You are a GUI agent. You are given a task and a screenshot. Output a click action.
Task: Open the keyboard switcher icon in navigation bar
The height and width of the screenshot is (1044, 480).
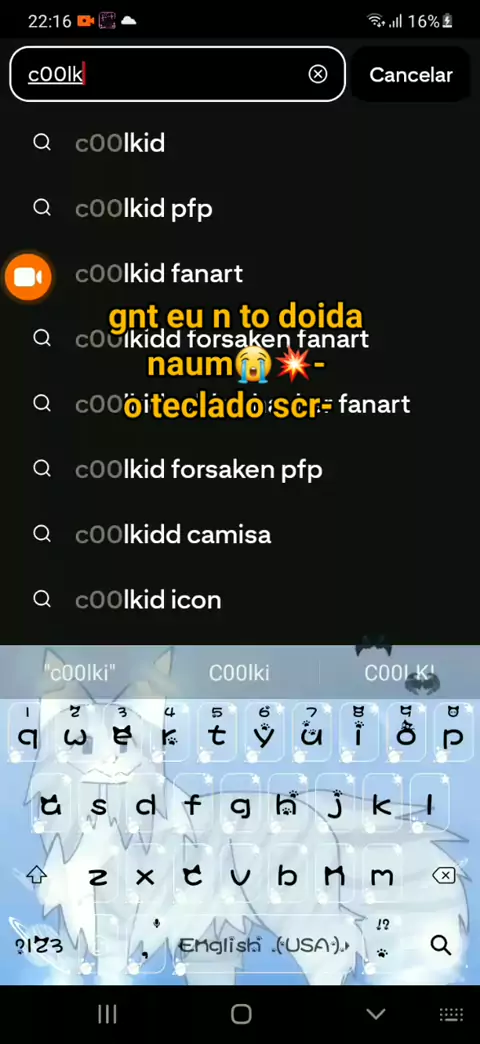(x=451, y=1014)
